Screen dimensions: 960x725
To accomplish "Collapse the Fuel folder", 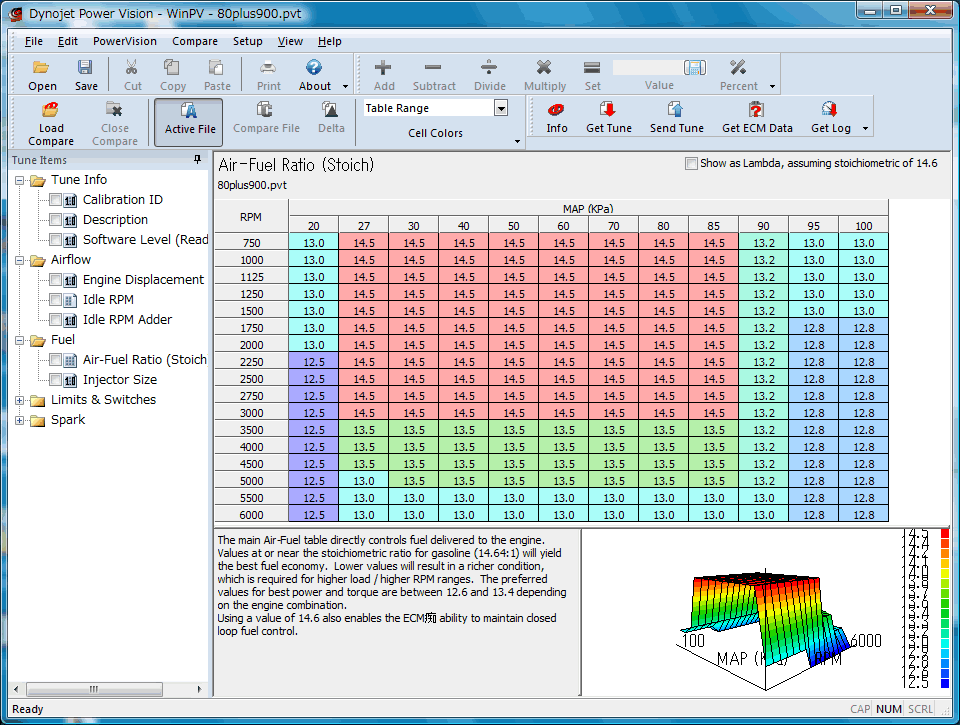I will [20, 340].
